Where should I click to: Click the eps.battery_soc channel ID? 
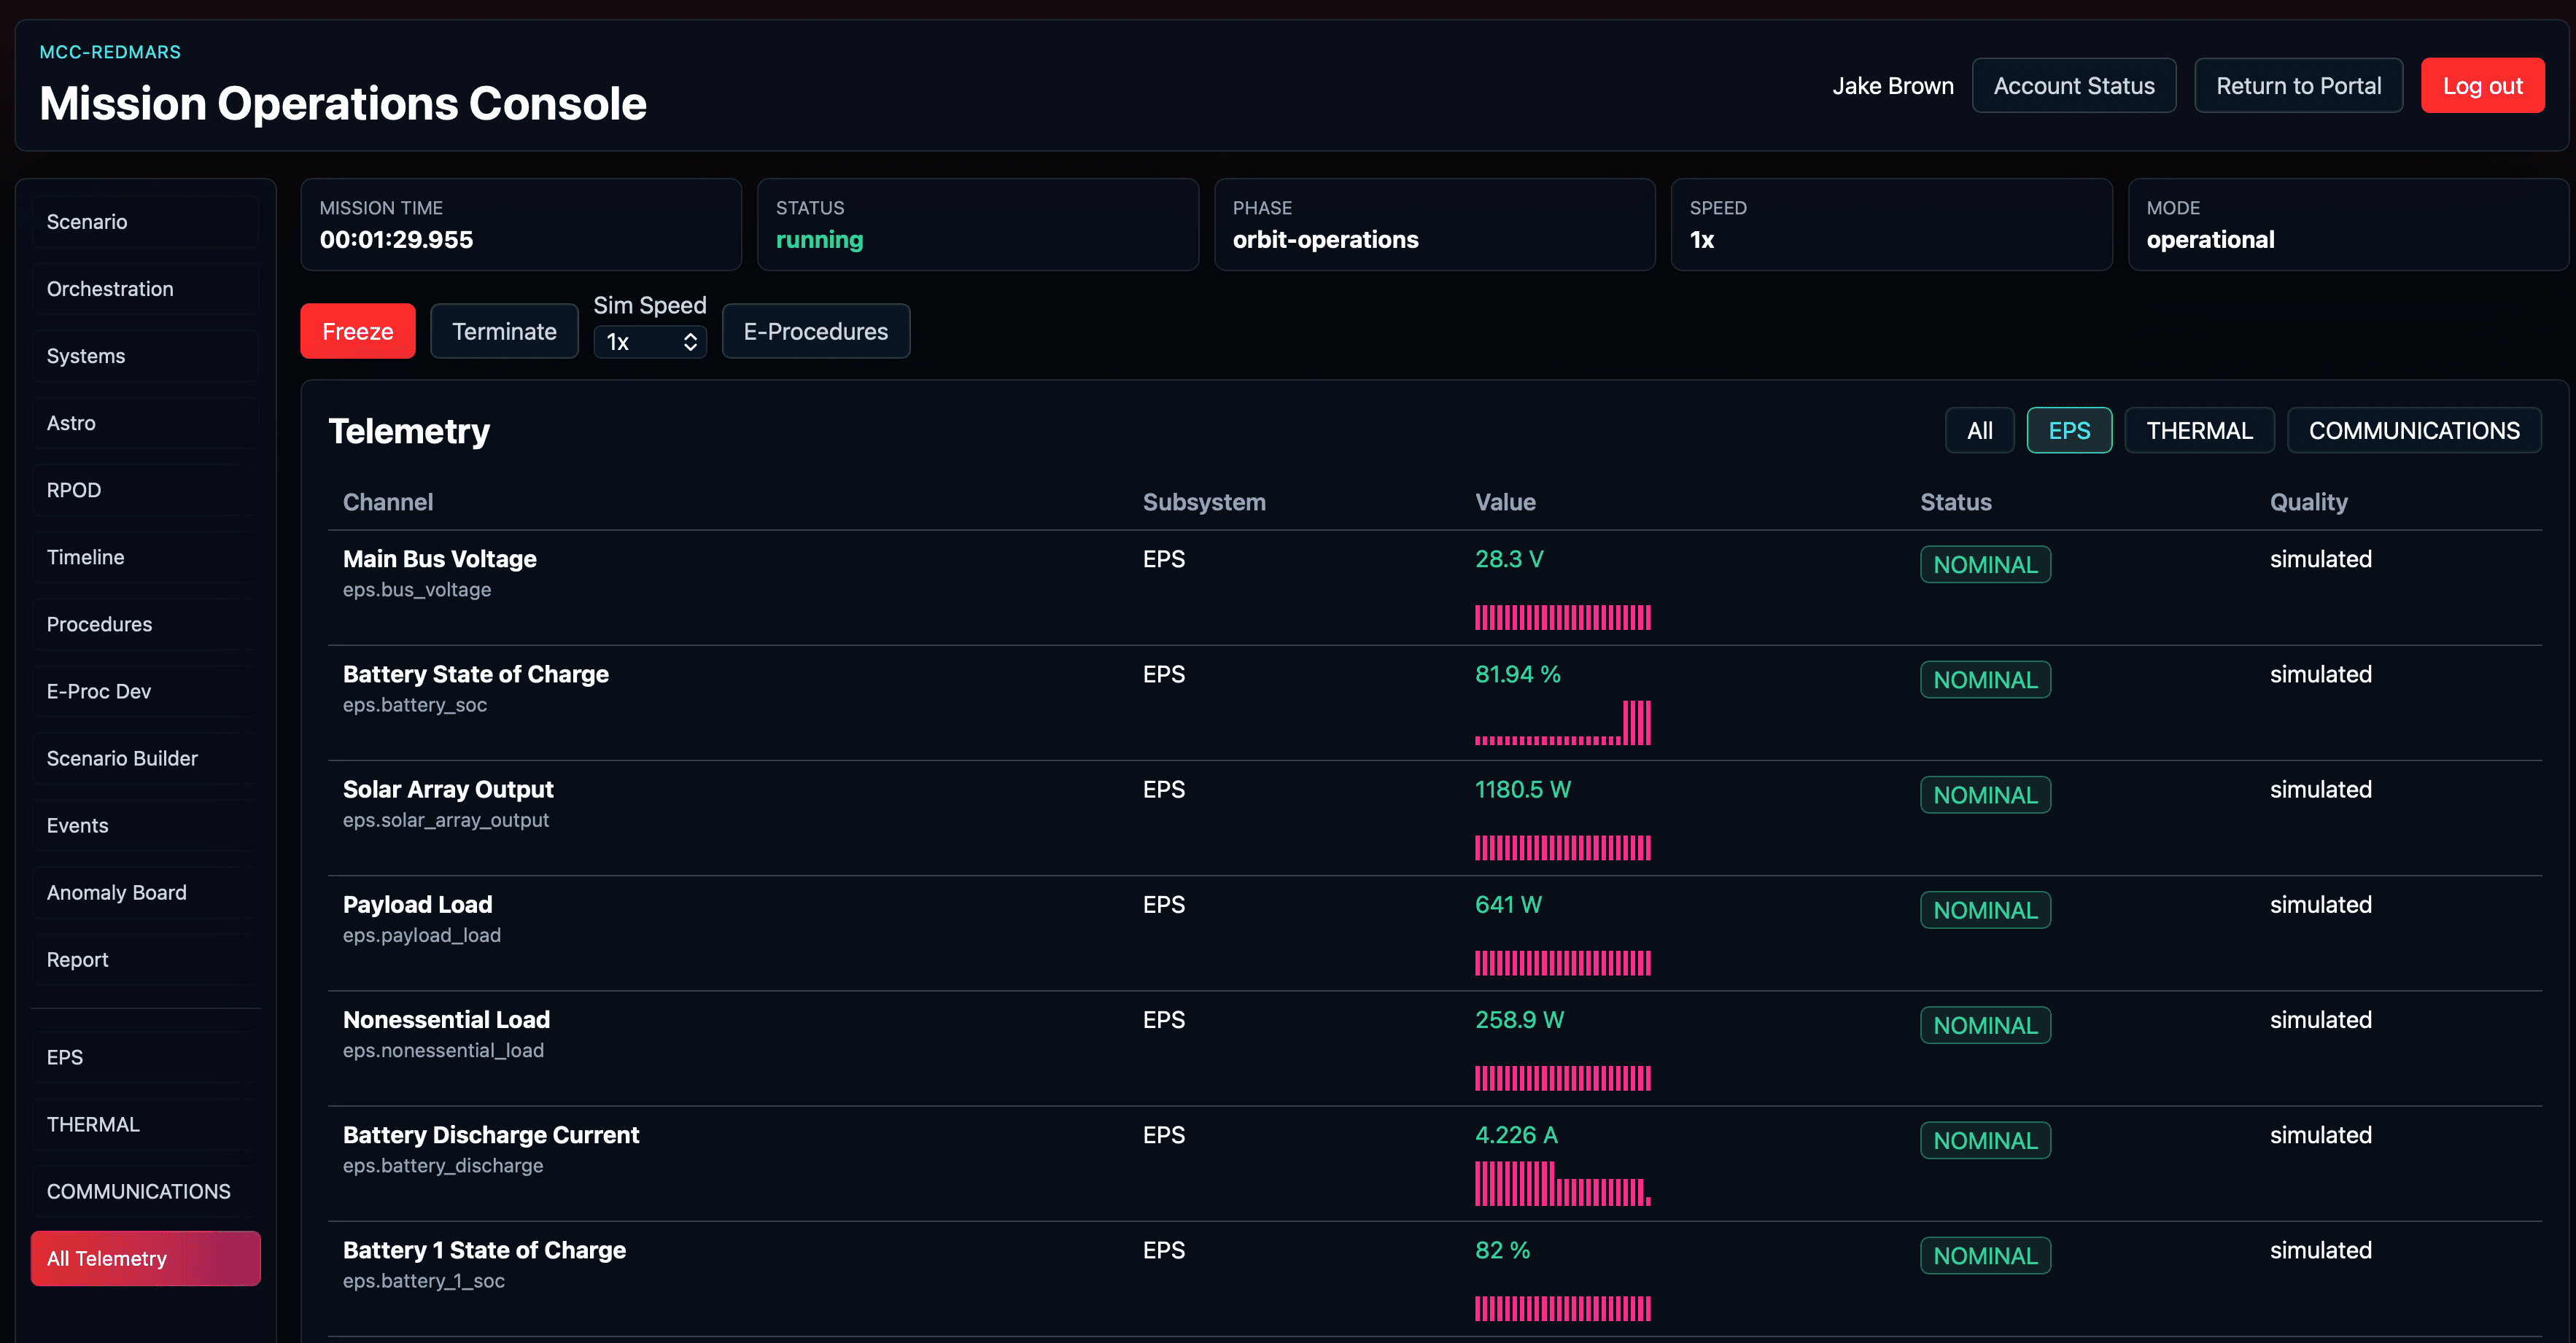415,705
